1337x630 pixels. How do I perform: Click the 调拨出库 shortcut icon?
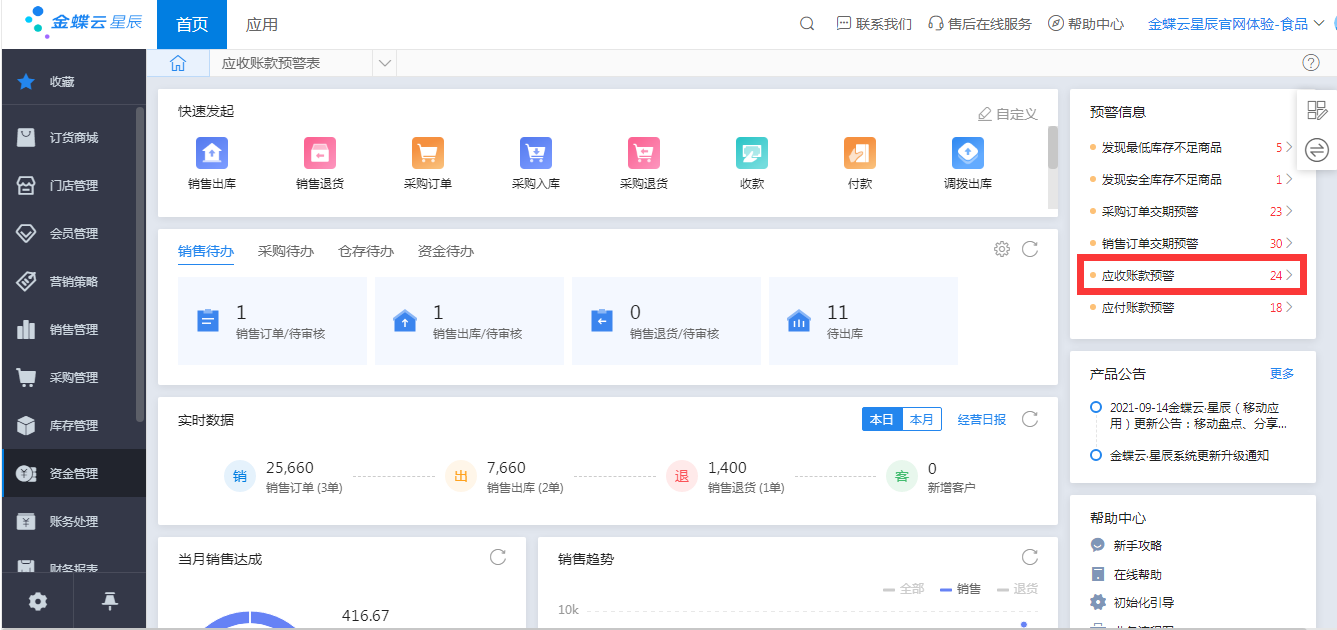[968, 154]
